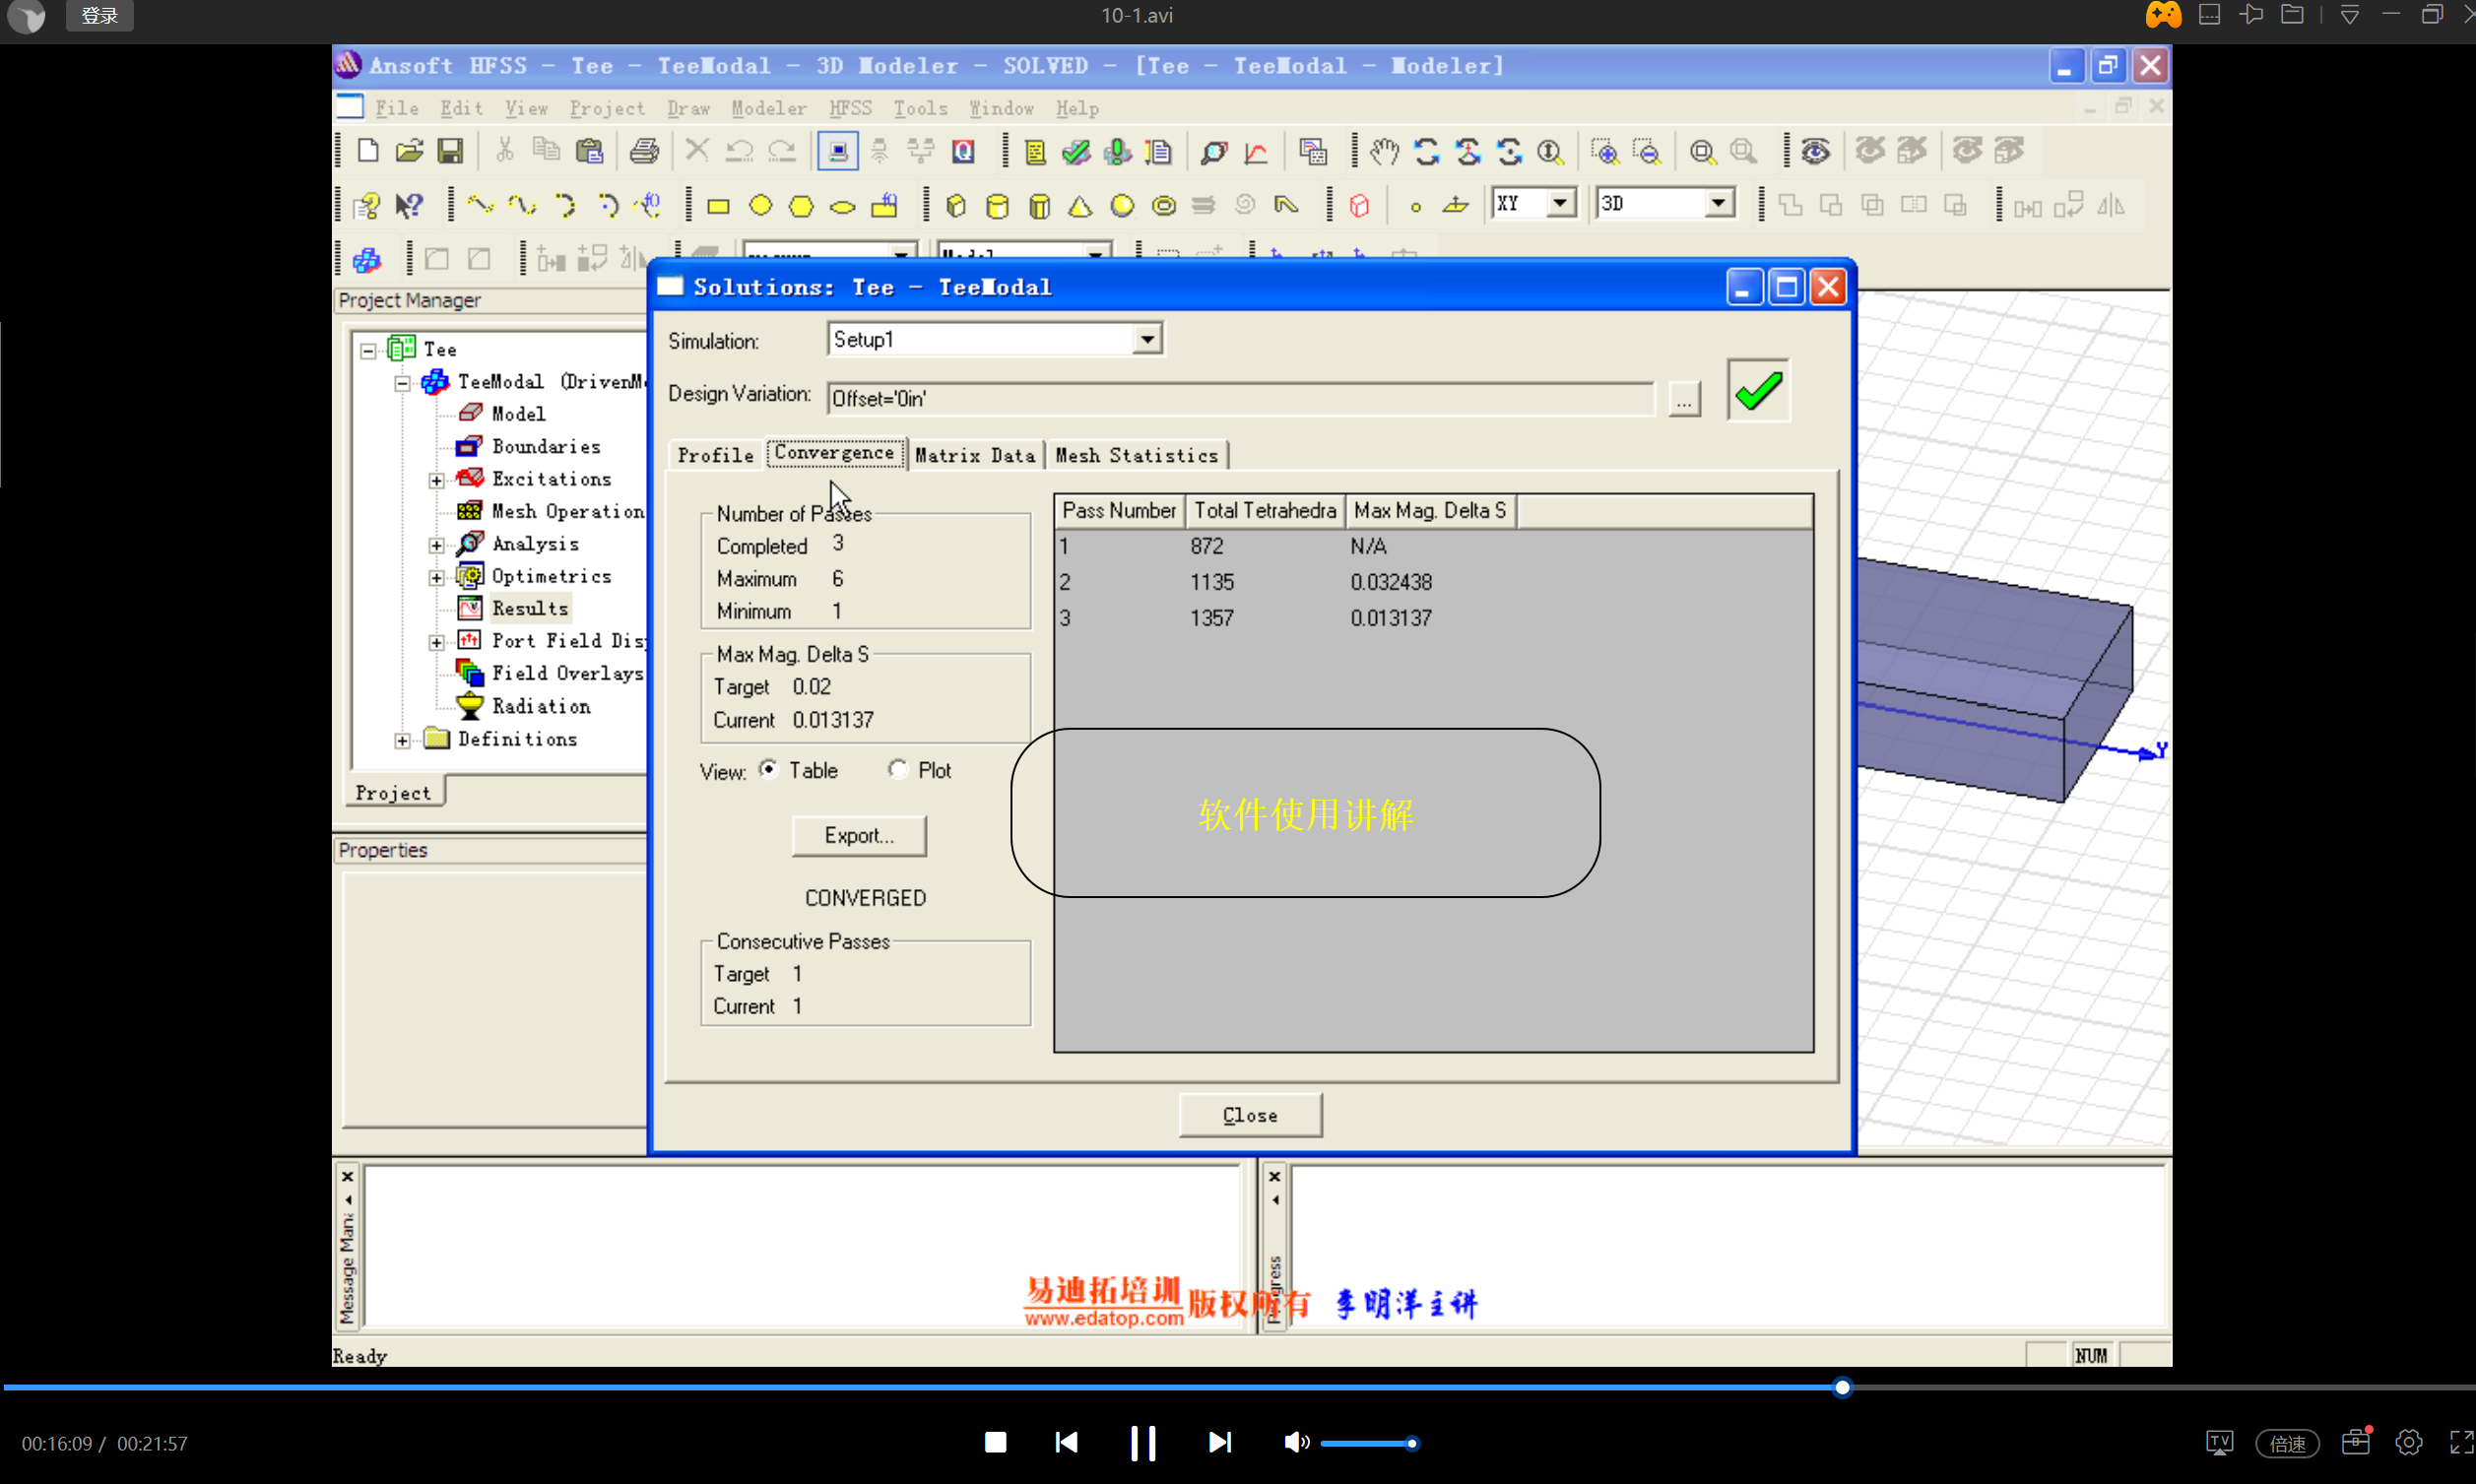Open the XY drawing plane dropdown
This screenshot has height=1484, width=2476.
click(x=1559, y=204)
